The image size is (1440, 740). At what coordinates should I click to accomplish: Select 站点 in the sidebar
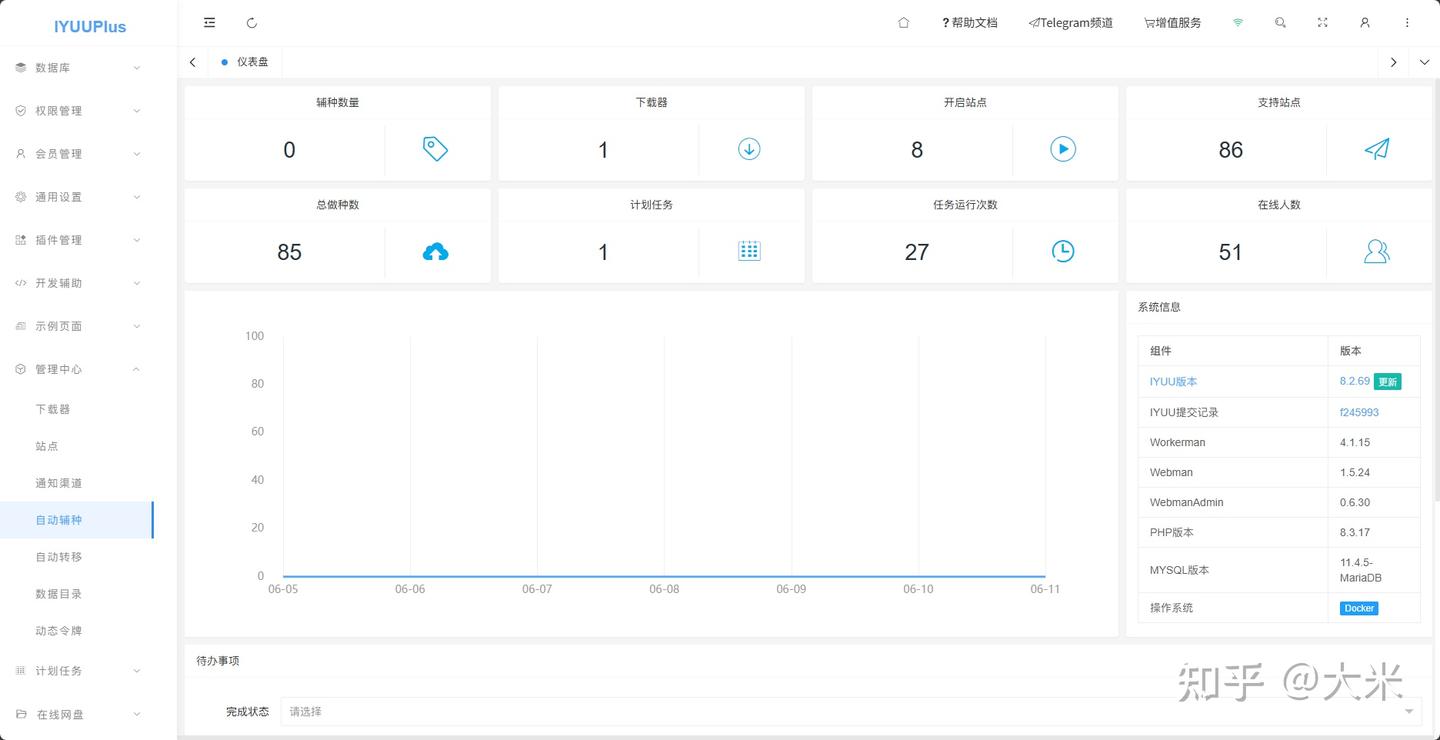(77, 446)
